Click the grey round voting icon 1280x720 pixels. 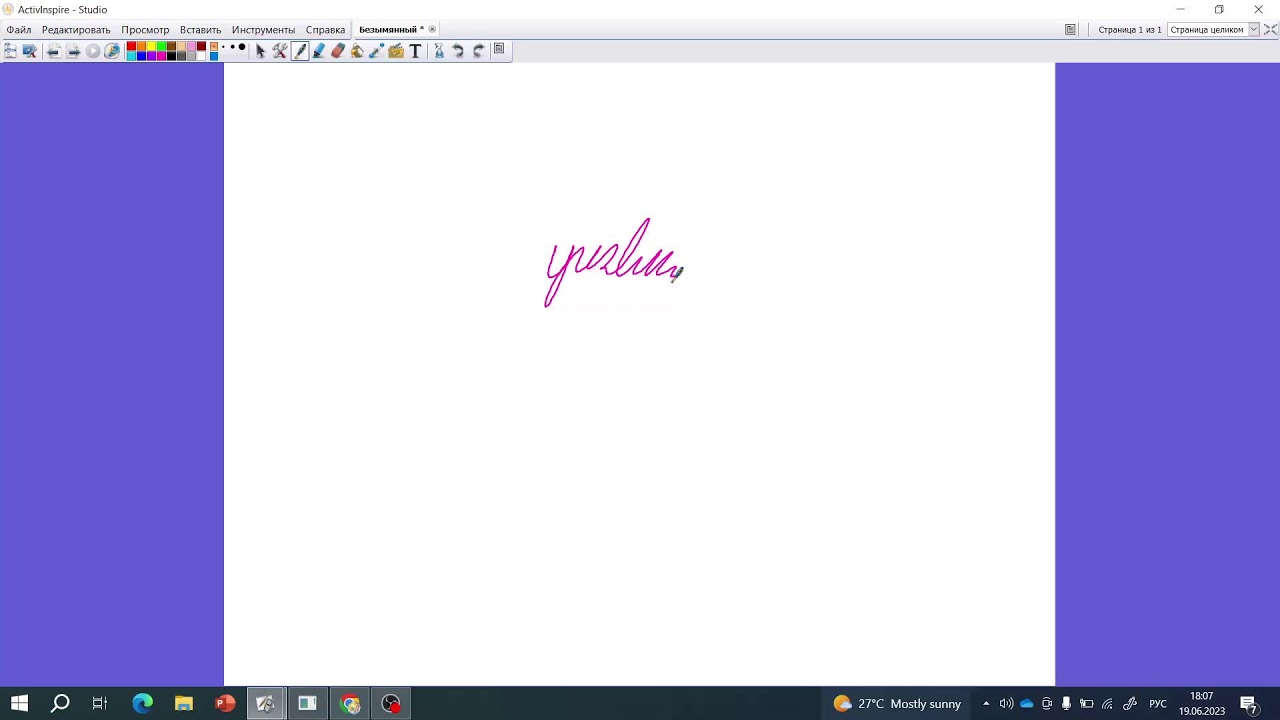[x=93, y=50]
